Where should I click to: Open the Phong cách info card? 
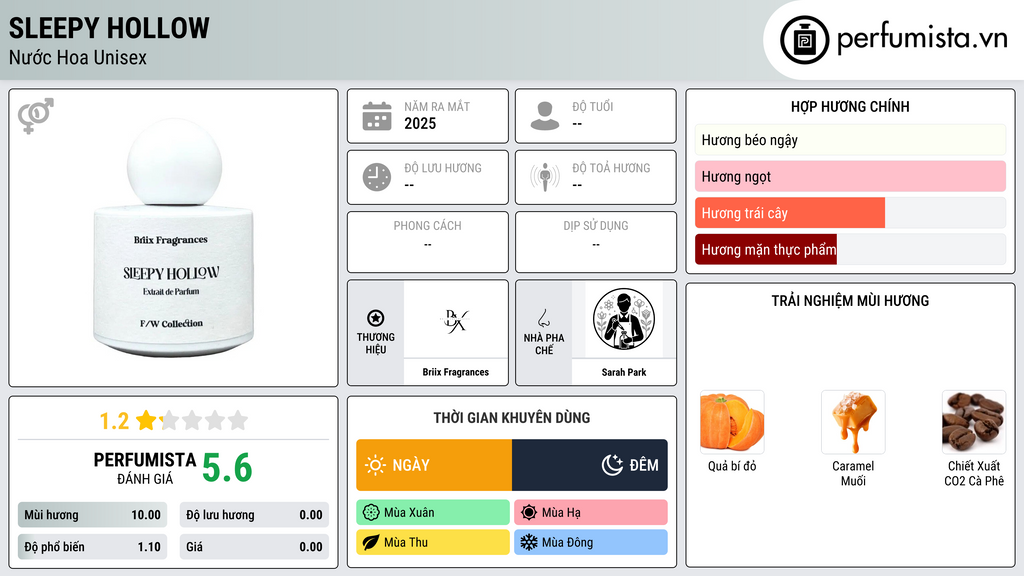click(x=428, y=242)
